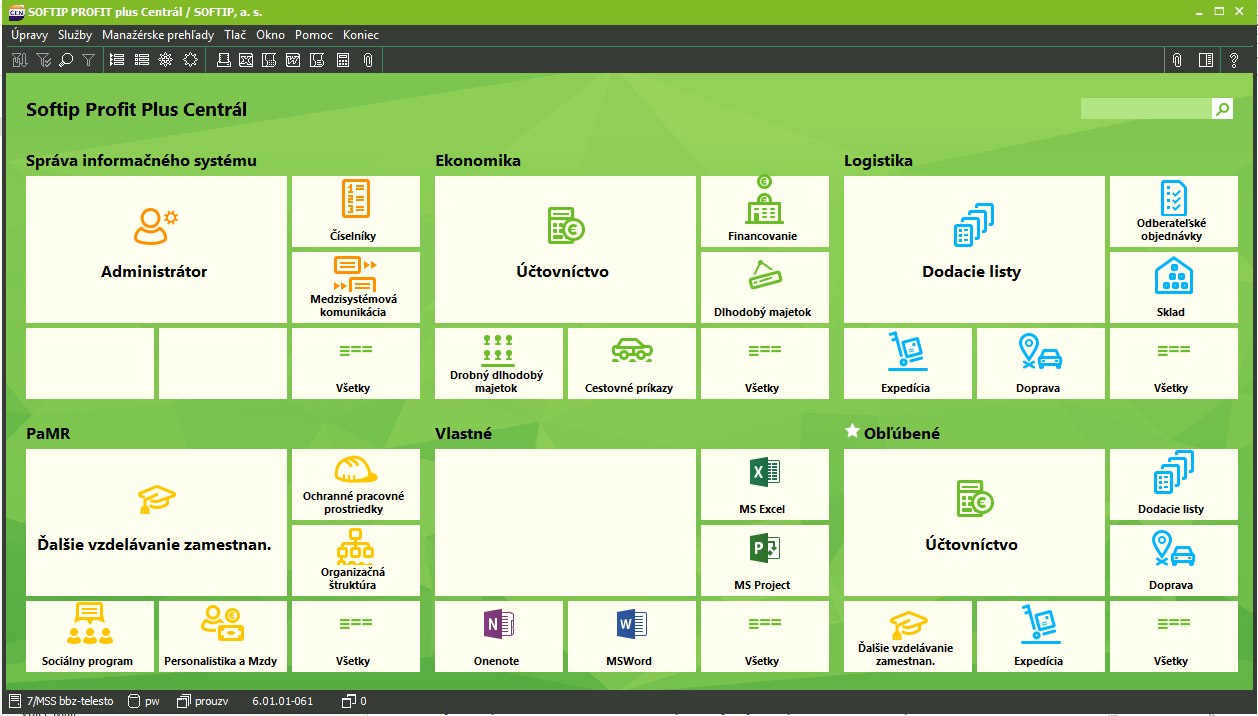This screenshot has height=716, width=1258.
Task: Open the Cestovné príkazy car tile
Action: [630, 363]
